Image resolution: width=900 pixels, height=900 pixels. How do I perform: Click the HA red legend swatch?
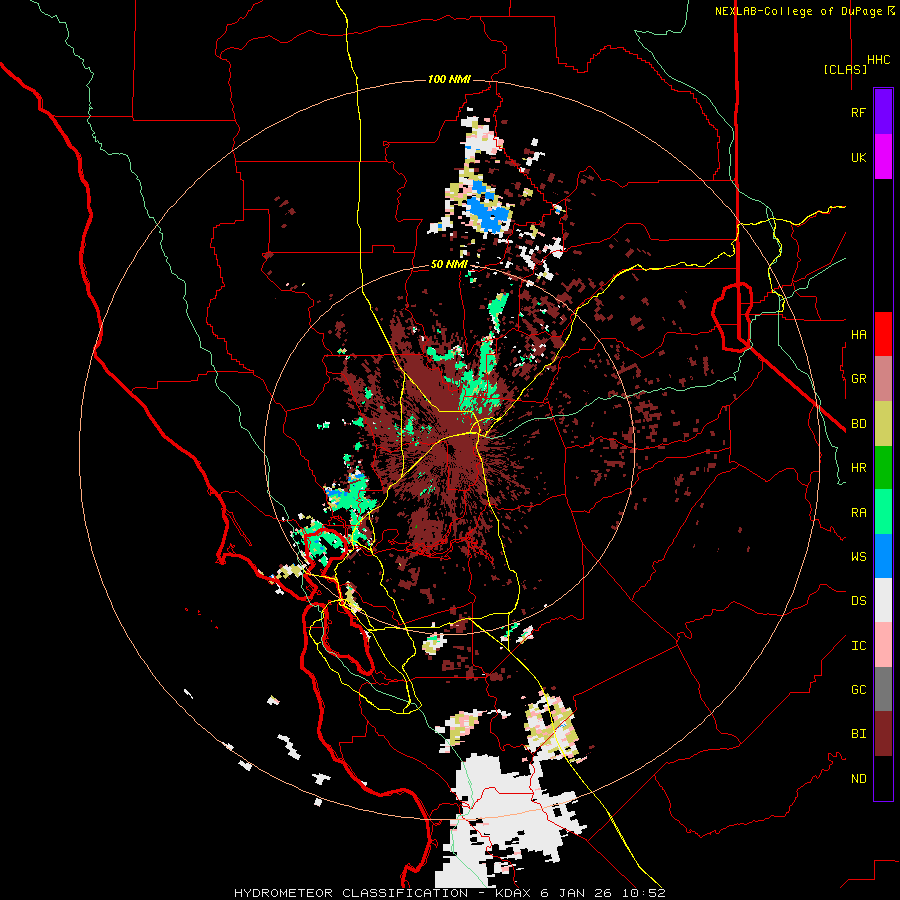coord(883,334)
